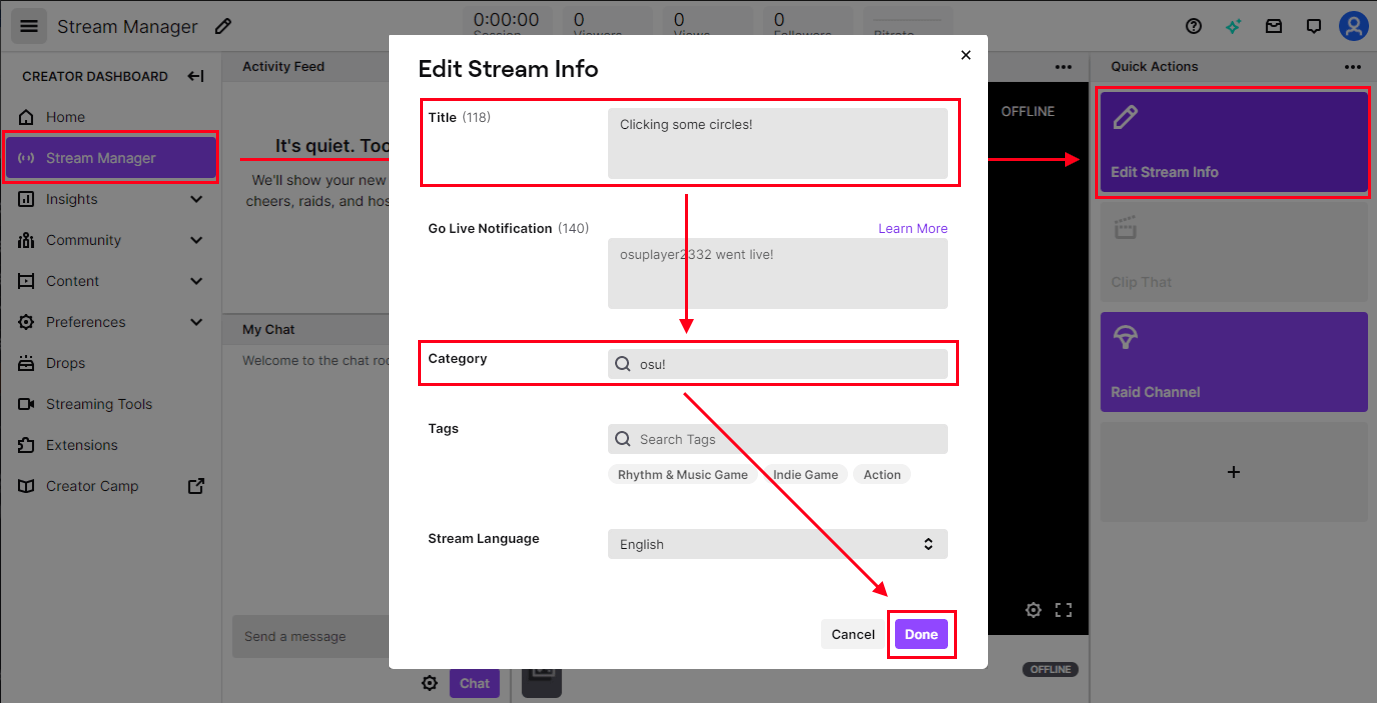Click the Raid Channel quick action
The height and width of the screenshot is (703, 1377).
1234,362
